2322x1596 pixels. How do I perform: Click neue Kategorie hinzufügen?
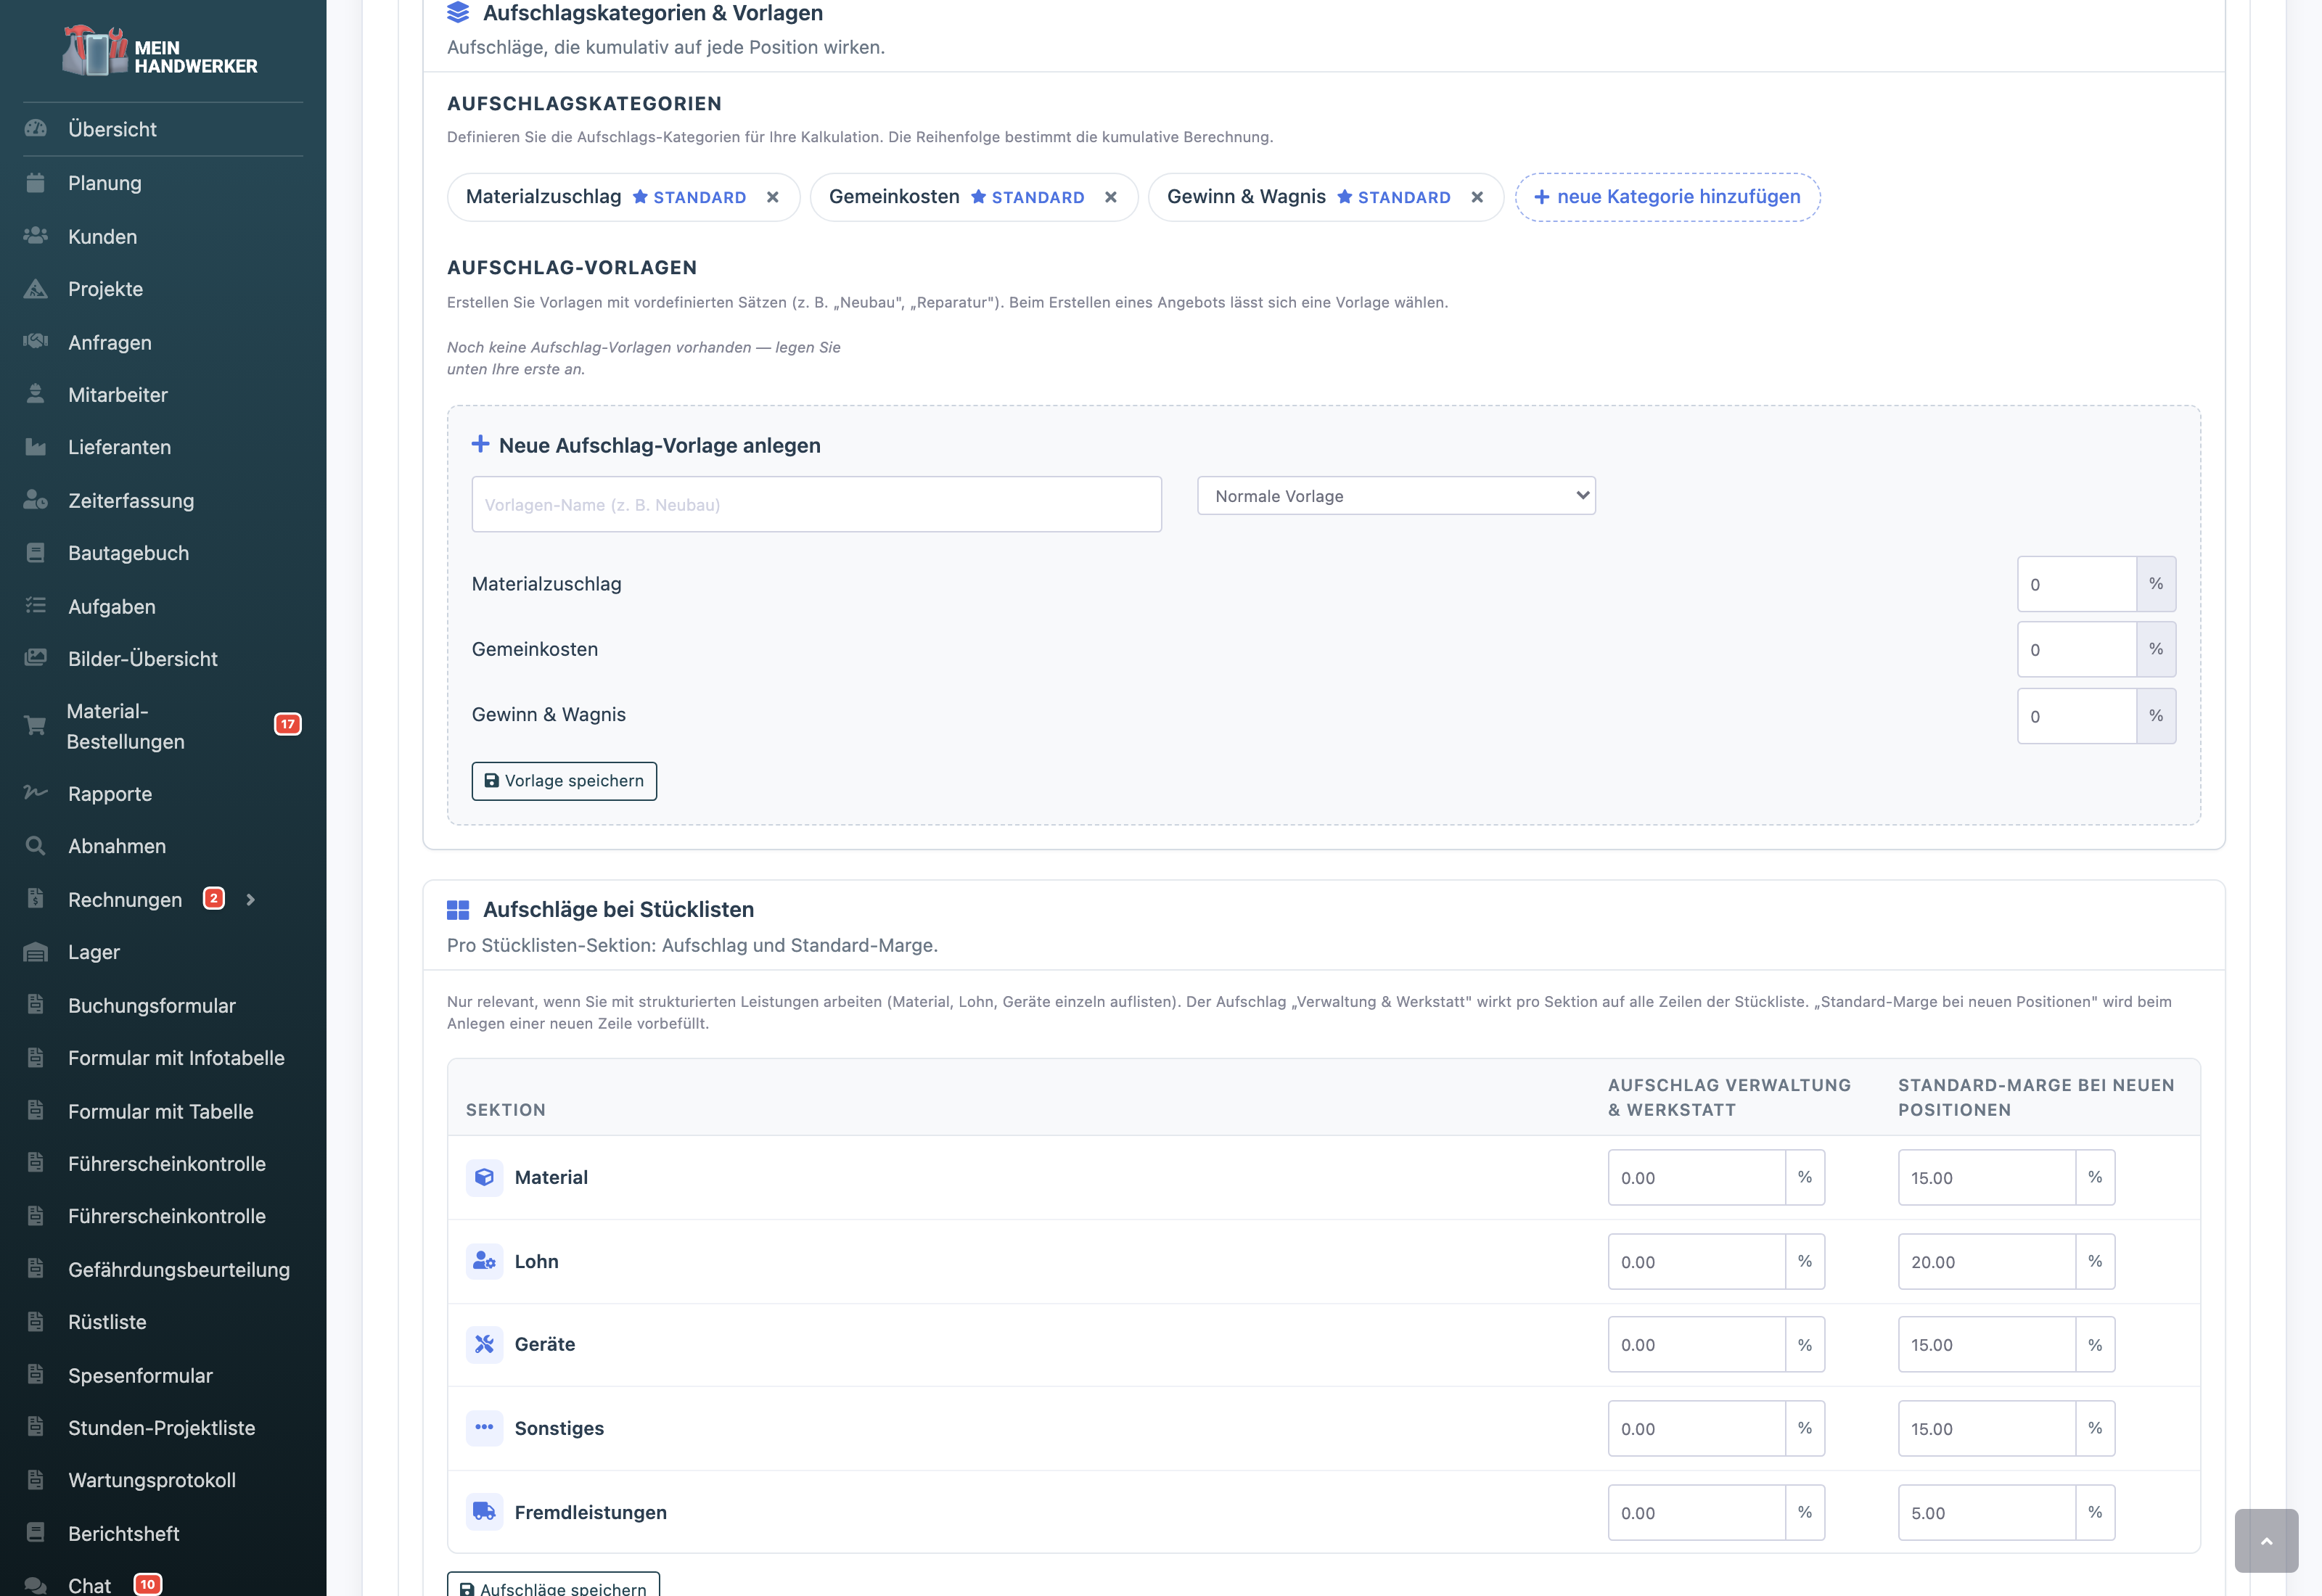point(1667,197)
